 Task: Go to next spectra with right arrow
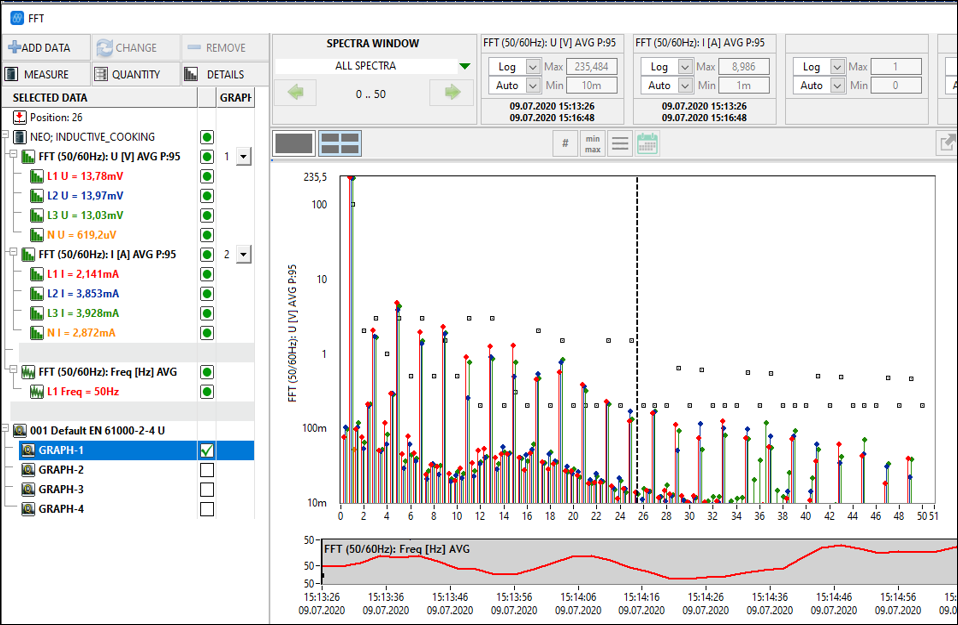451,92
